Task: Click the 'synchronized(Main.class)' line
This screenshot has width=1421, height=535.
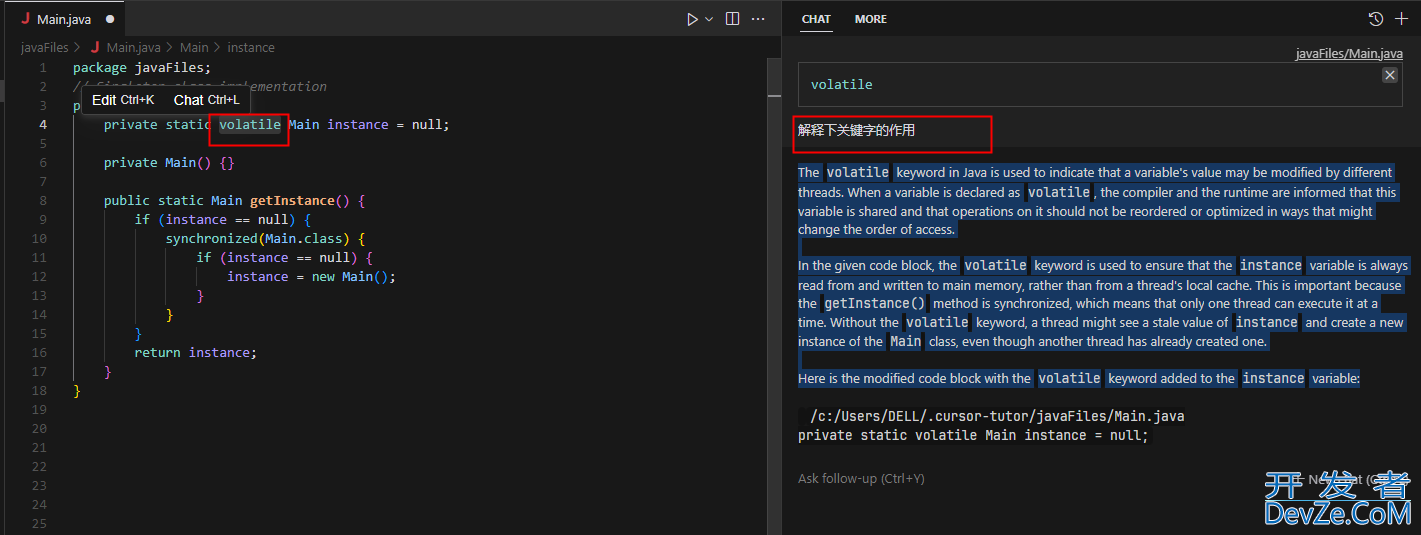Action: tap(266, 239)
